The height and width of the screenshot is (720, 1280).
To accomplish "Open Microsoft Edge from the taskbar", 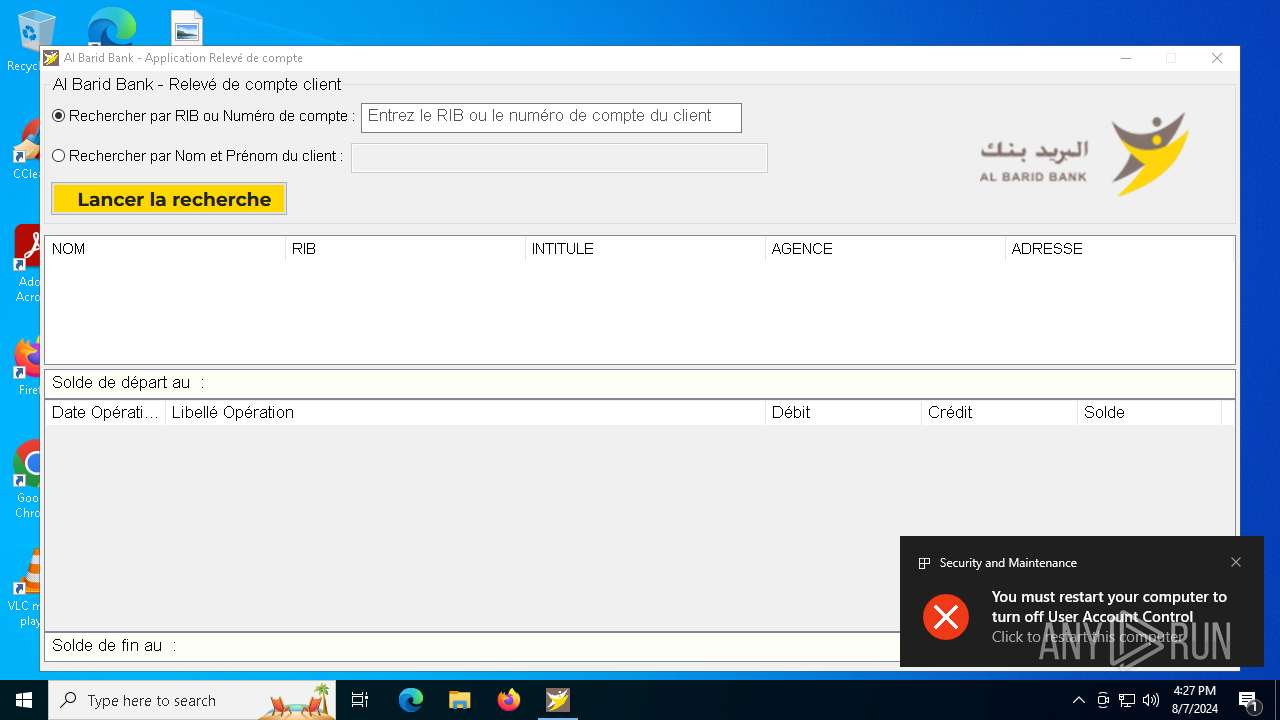I will pos(411,700).
